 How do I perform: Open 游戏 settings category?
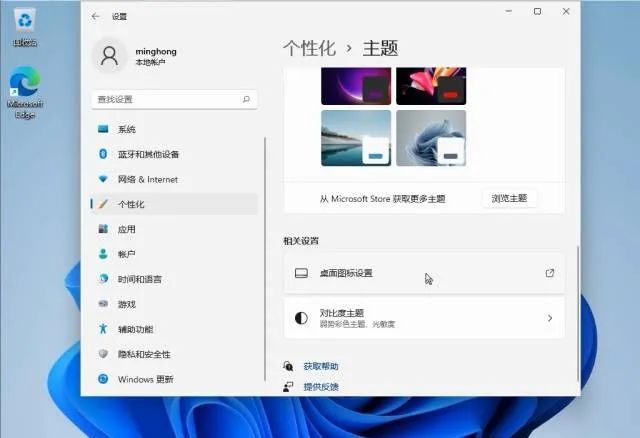[x=175, y=304]
